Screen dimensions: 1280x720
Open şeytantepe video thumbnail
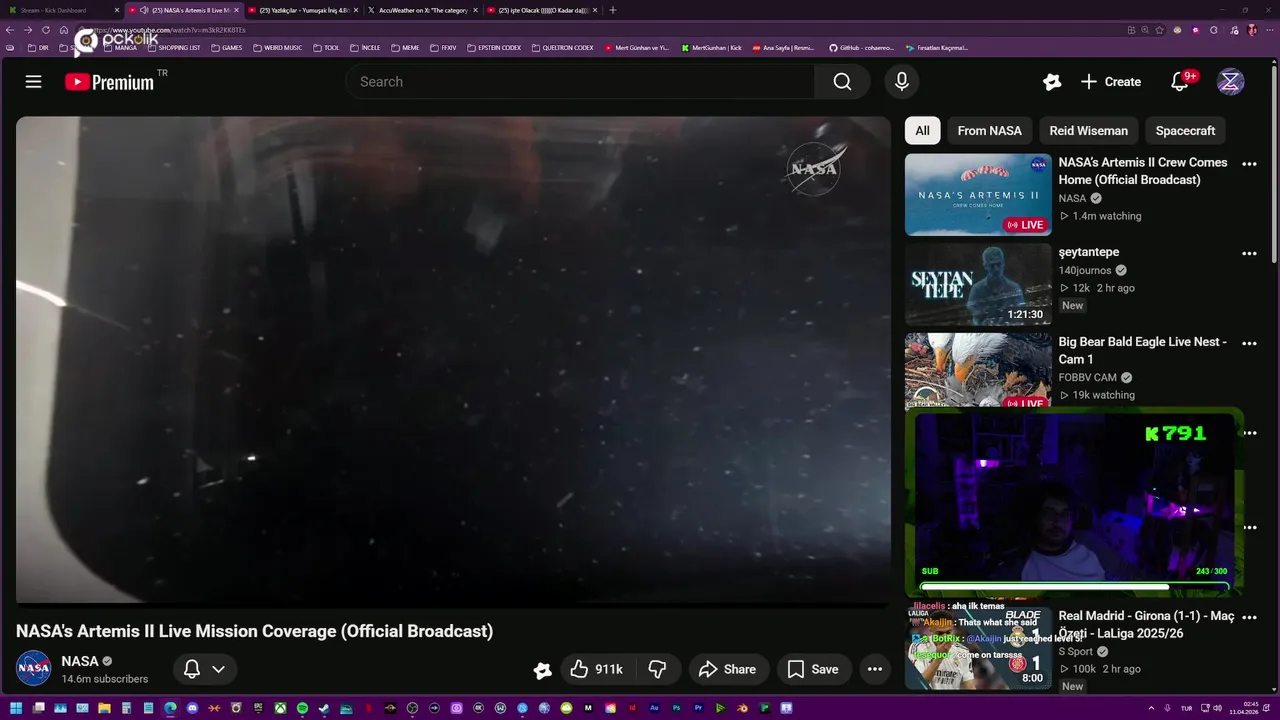pyautogui.click(x=978, y=284)
